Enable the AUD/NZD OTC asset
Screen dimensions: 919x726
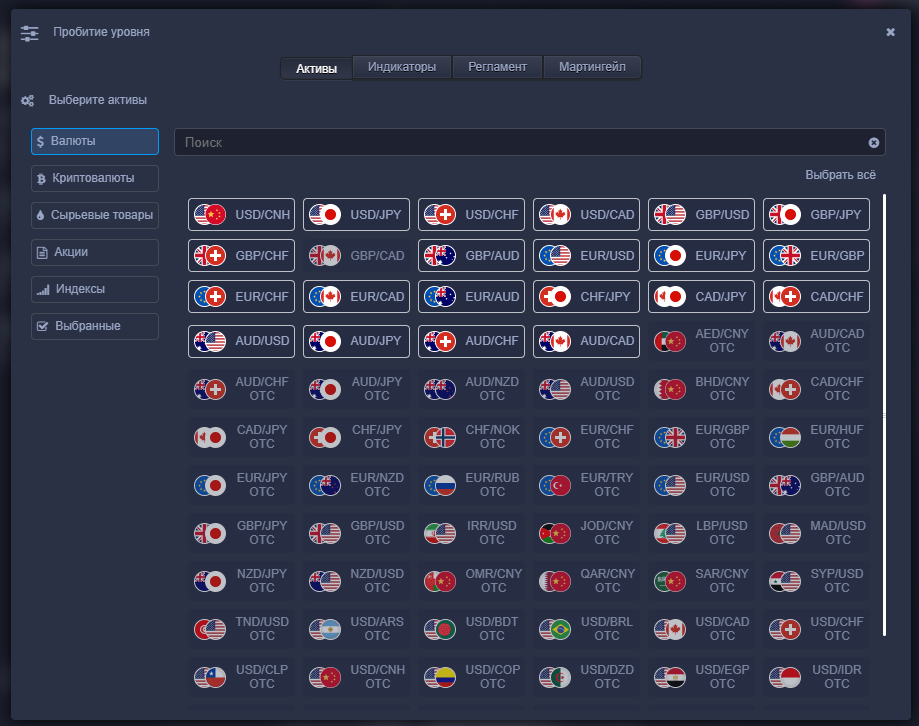click(x=471, y=389)
